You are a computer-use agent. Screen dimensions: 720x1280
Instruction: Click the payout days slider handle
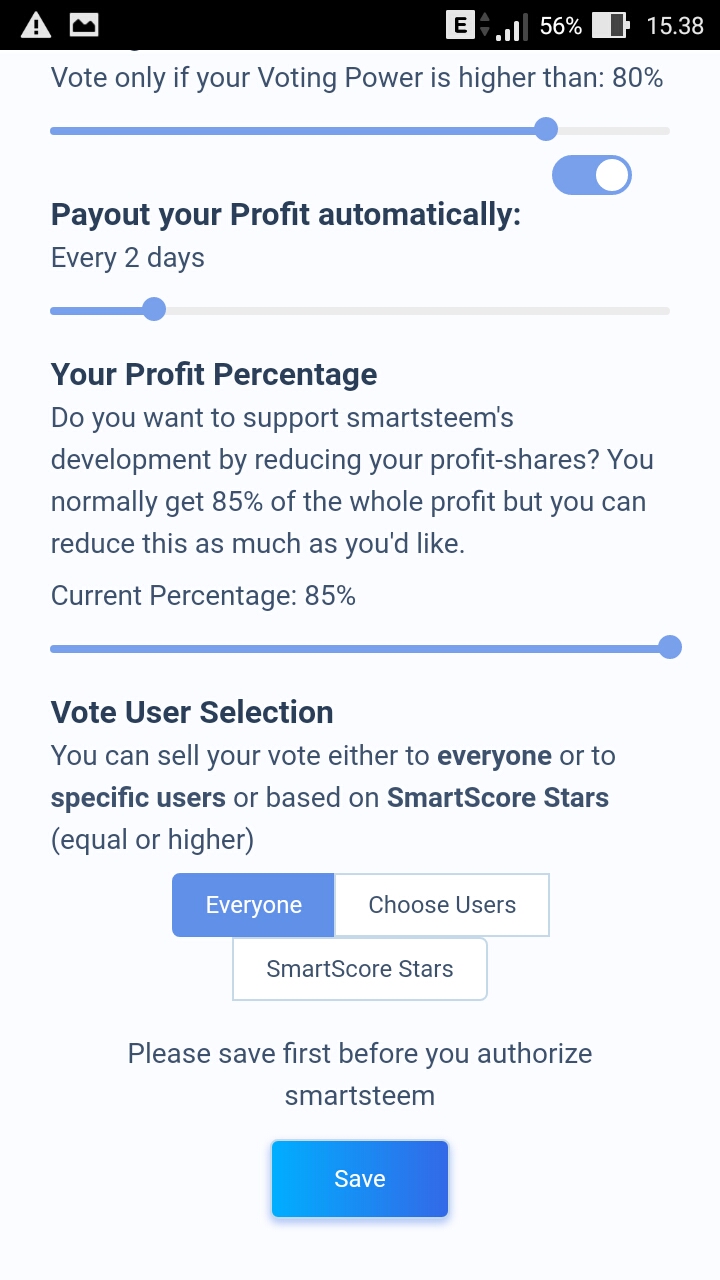pos(154,309)
